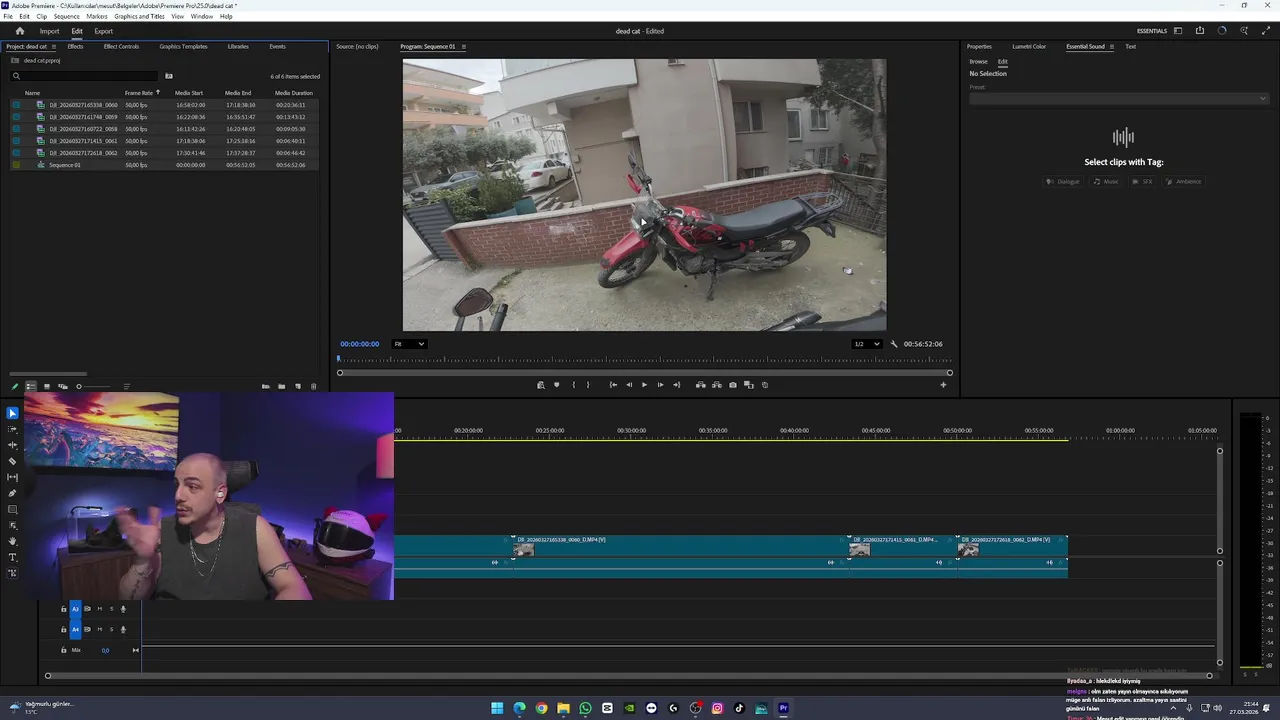The width and height of the screenshot is (1280, 720).
Task: Switch project panel to icon view
Action: click(x=47, y=386)
